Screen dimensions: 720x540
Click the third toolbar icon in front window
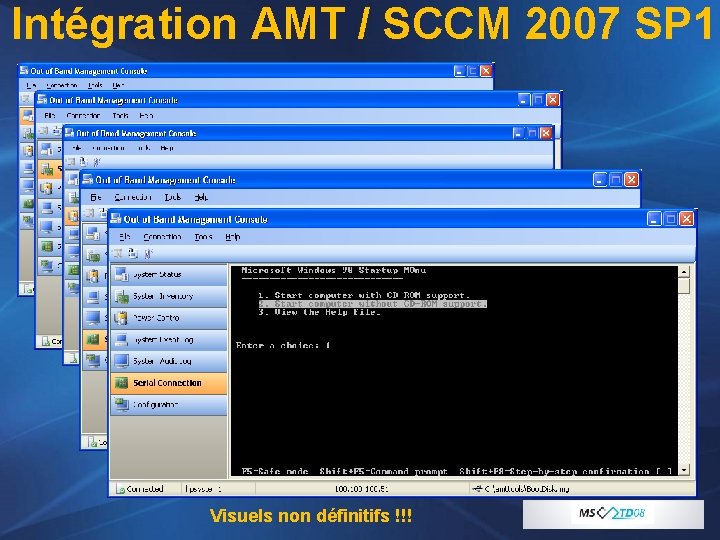tap(148, 253)
